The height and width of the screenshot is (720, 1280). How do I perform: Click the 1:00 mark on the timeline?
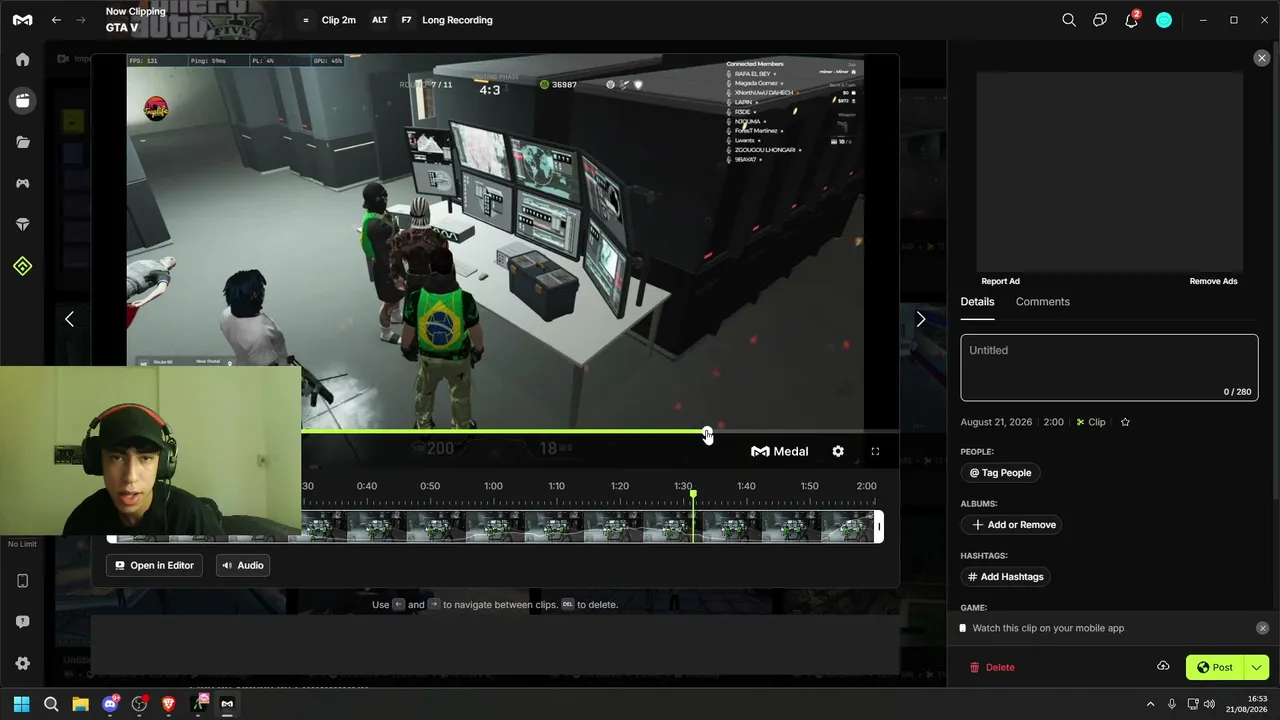point(493,486)
